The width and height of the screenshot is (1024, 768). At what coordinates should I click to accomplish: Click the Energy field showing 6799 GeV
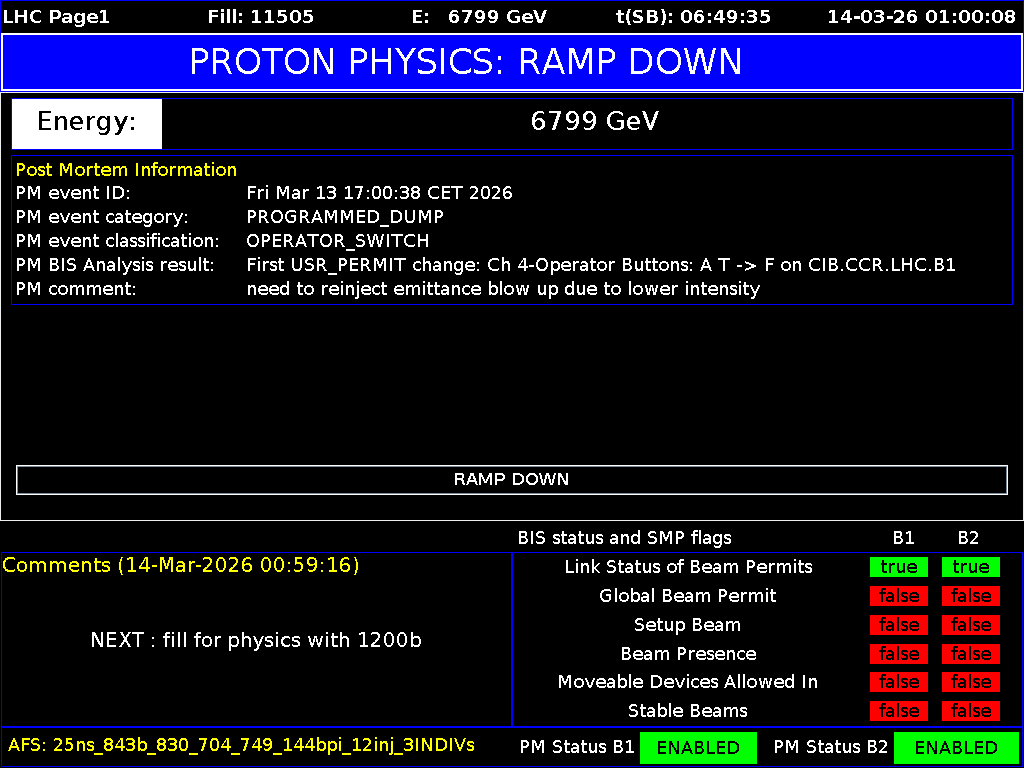[594, 122]
